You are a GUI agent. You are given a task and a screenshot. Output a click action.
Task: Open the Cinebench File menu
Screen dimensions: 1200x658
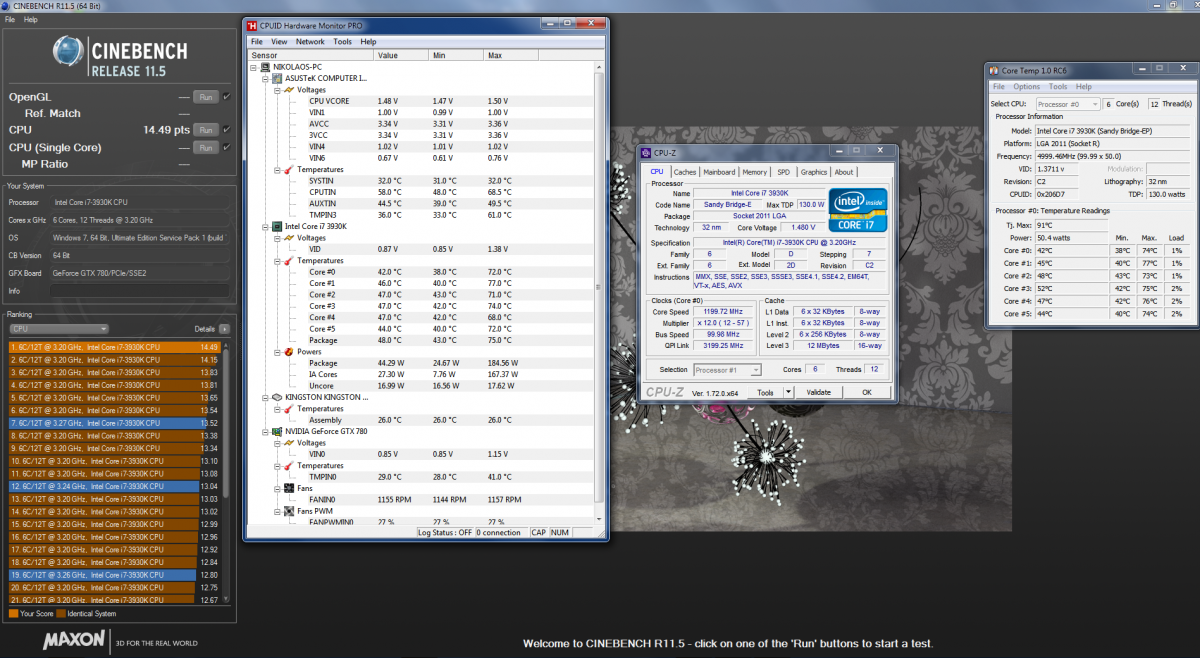point(10,19)
